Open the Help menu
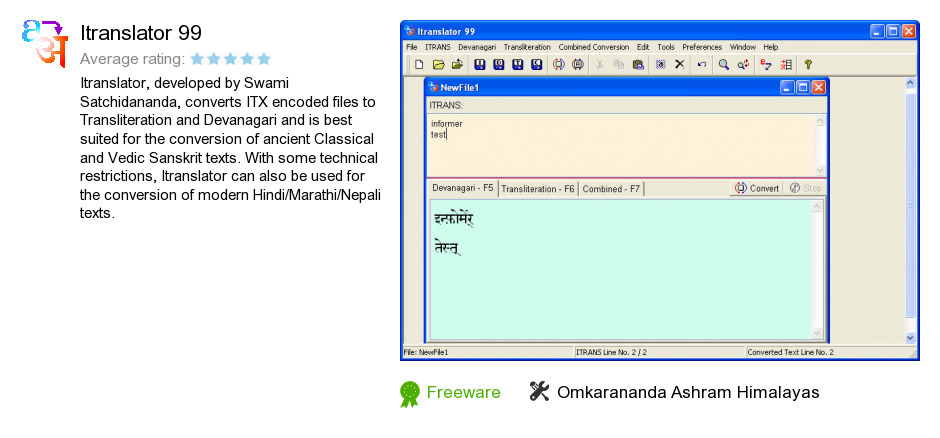 (x=770, y=47)
